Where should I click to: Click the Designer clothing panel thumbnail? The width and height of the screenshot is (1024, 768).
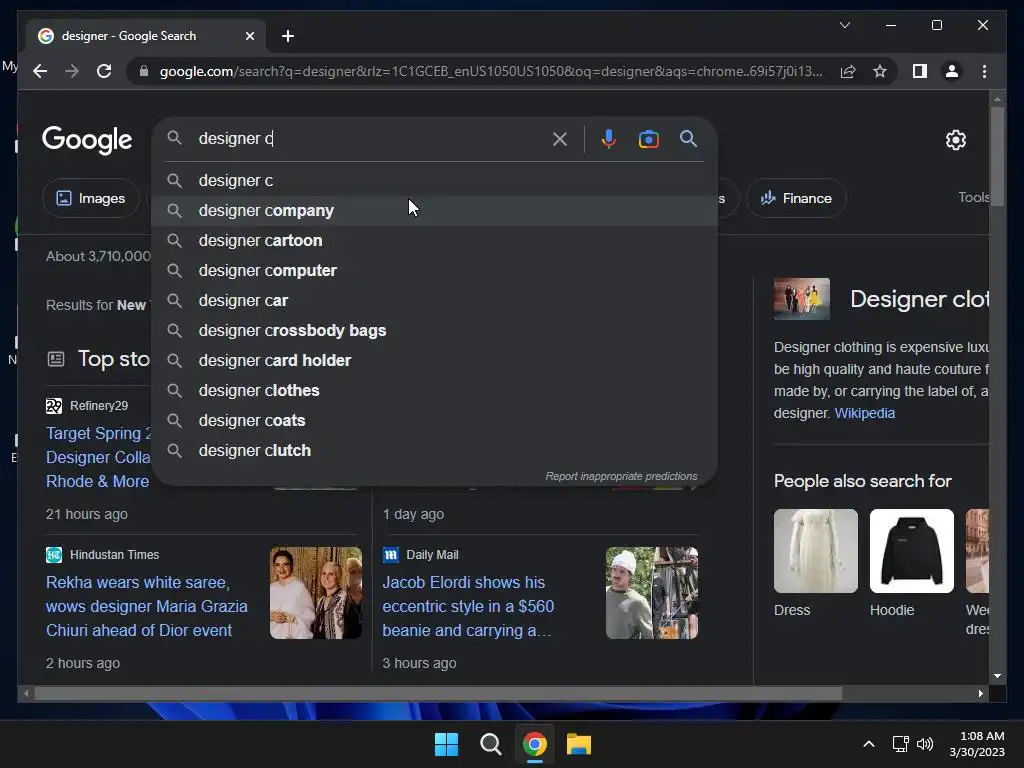tap(801, 299)
